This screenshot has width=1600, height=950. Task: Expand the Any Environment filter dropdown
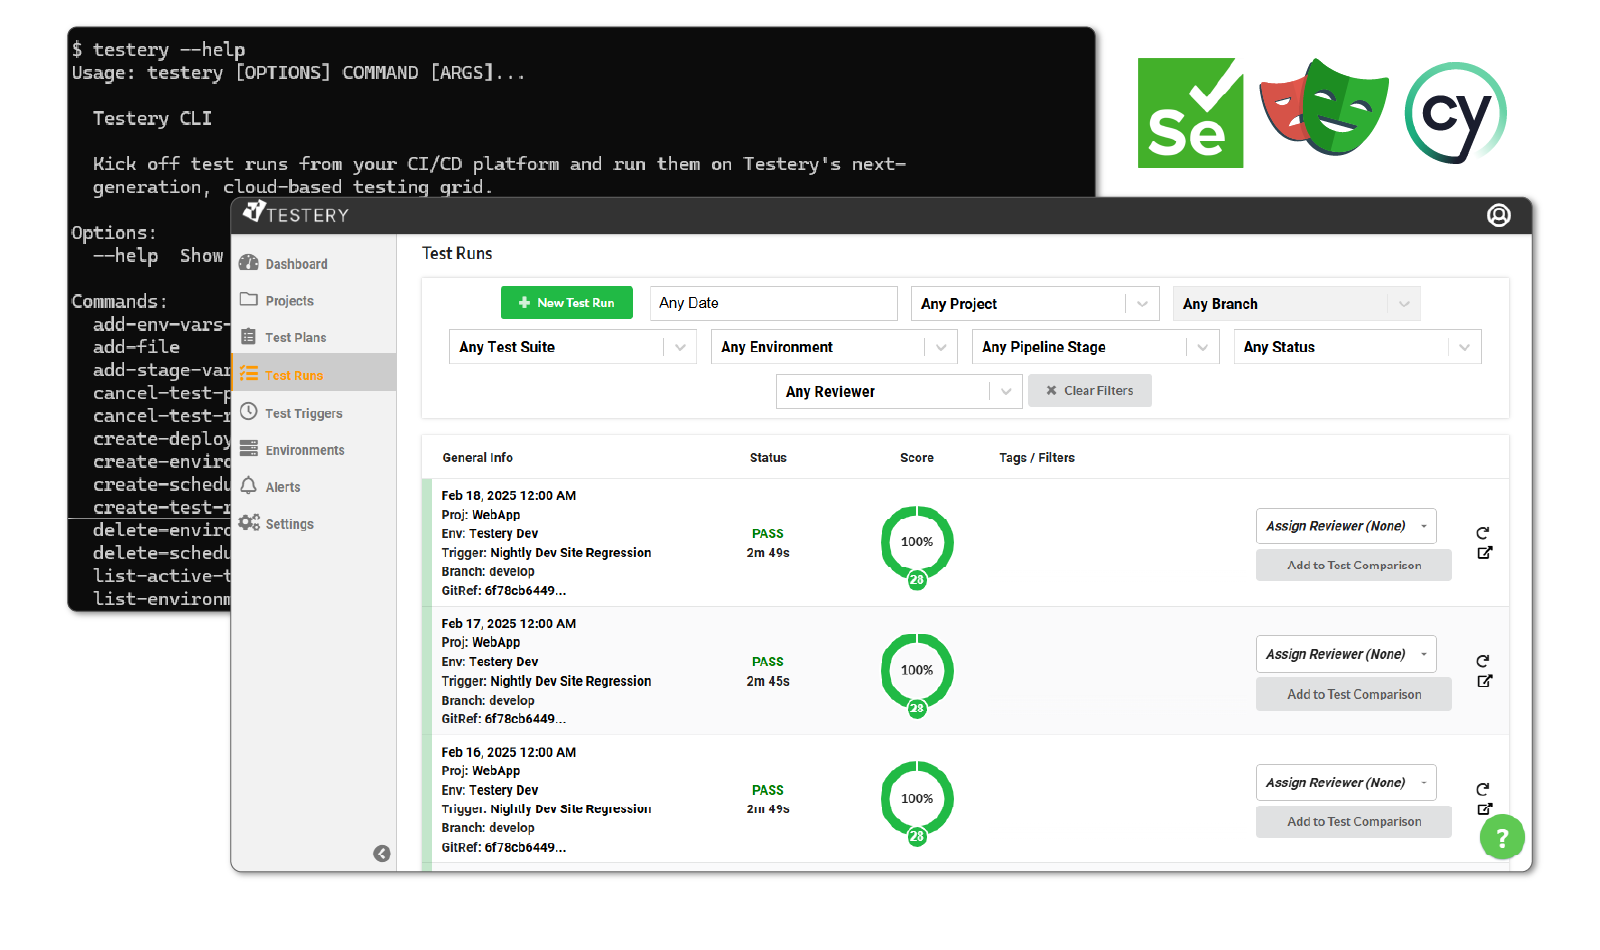pyautogui.click(x=834, y=347)
